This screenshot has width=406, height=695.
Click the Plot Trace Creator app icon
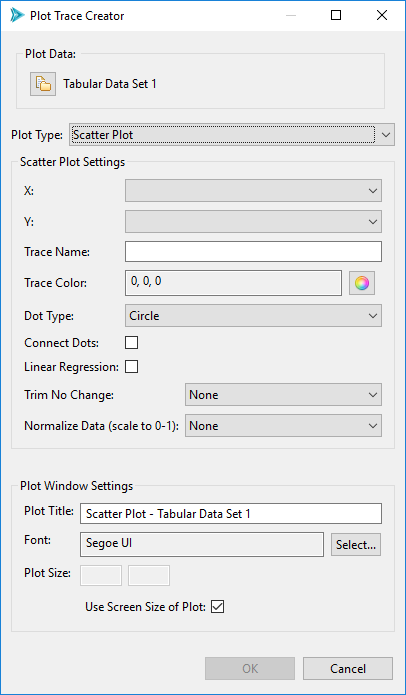[16, 16]
